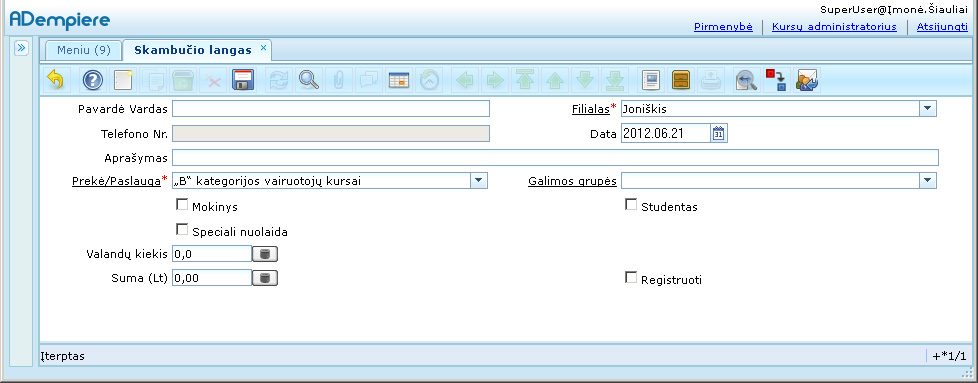Check the Studentas checkbox
The height and width of the screenshot is (383, 978).
[x=631, y=205]
